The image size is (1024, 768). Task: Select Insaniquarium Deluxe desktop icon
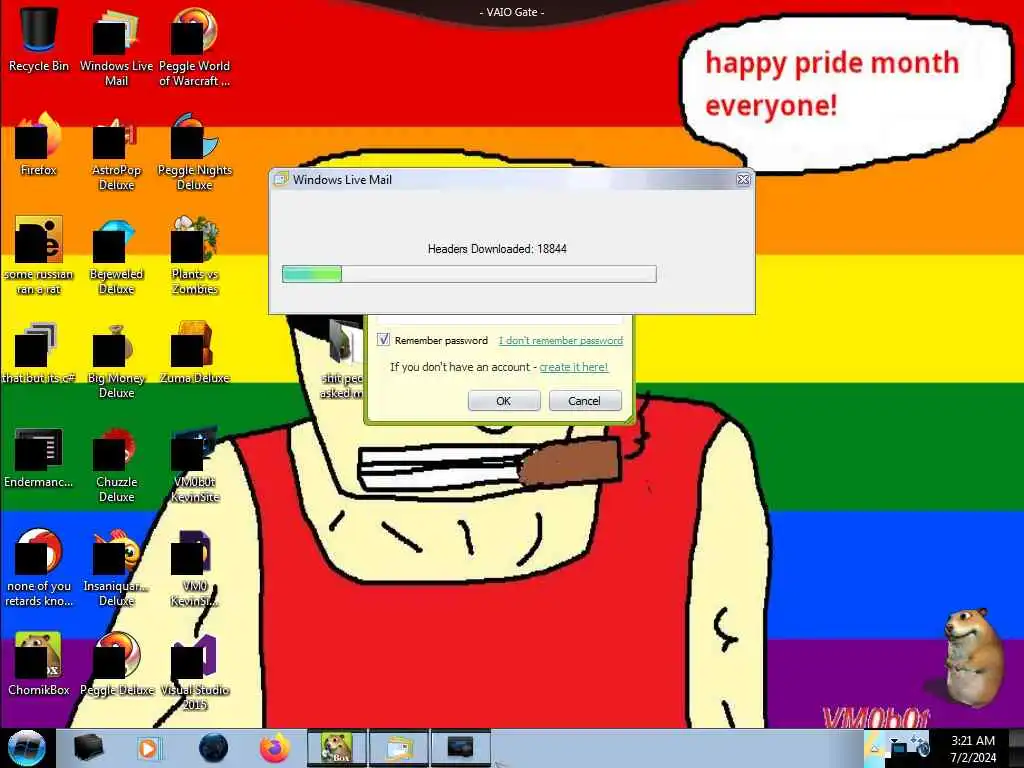tap(116, 568)
